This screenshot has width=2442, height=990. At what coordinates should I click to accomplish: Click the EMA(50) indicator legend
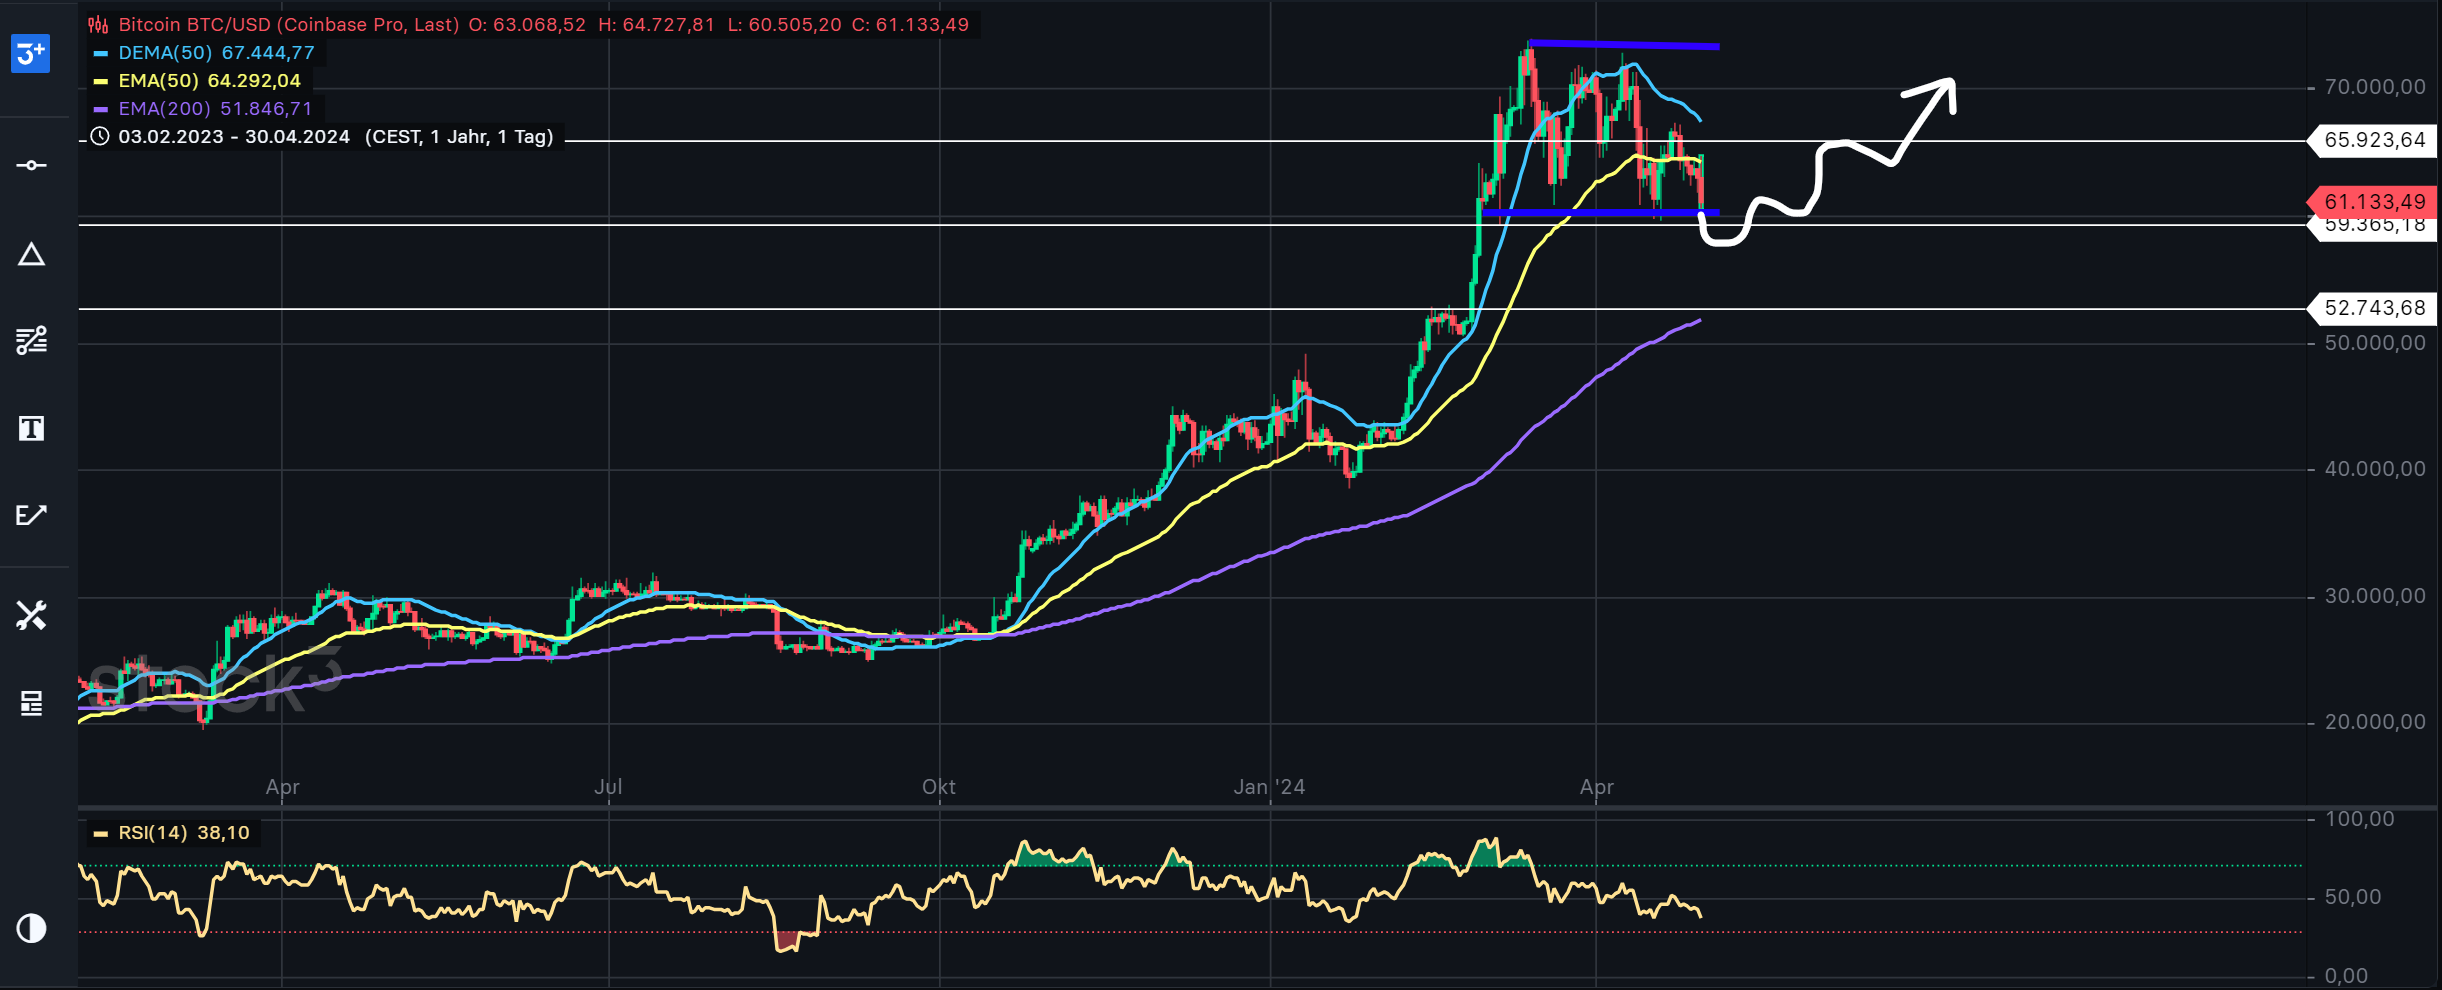(x=209, y=81)
